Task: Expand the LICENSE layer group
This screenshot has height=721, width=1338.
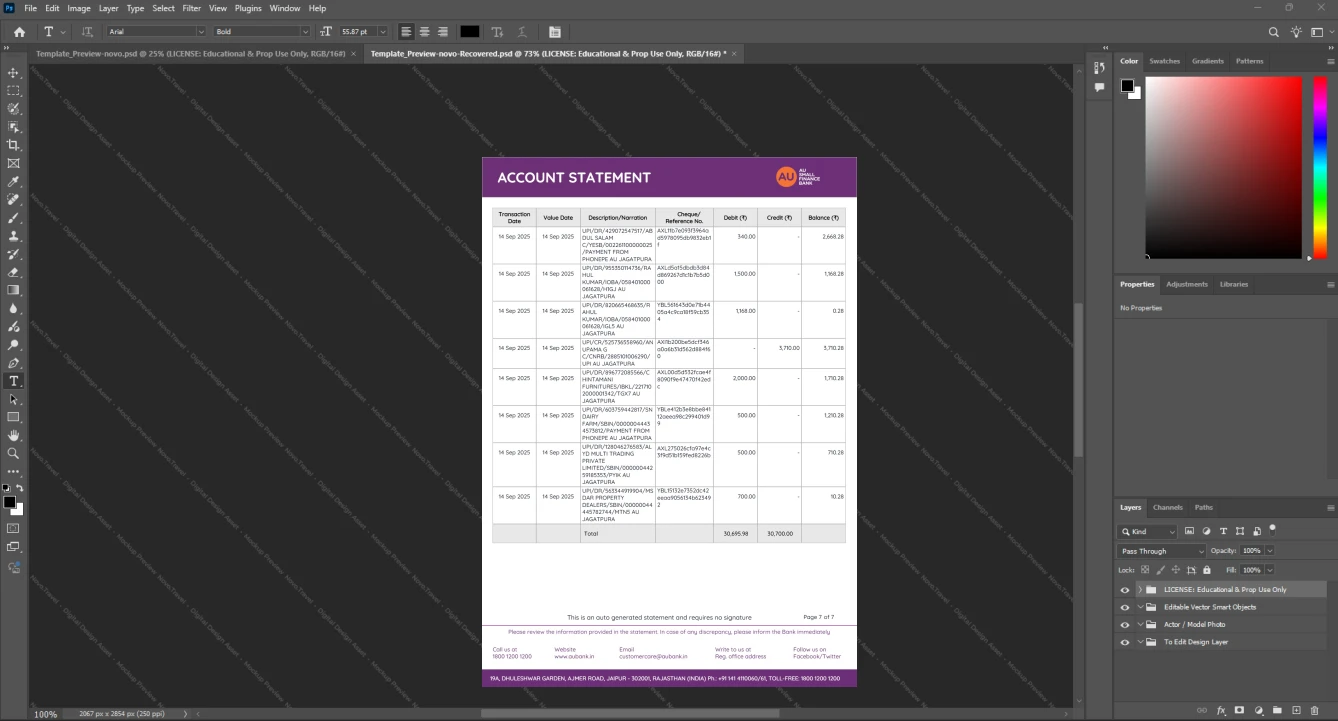Action: (1140, 590)
